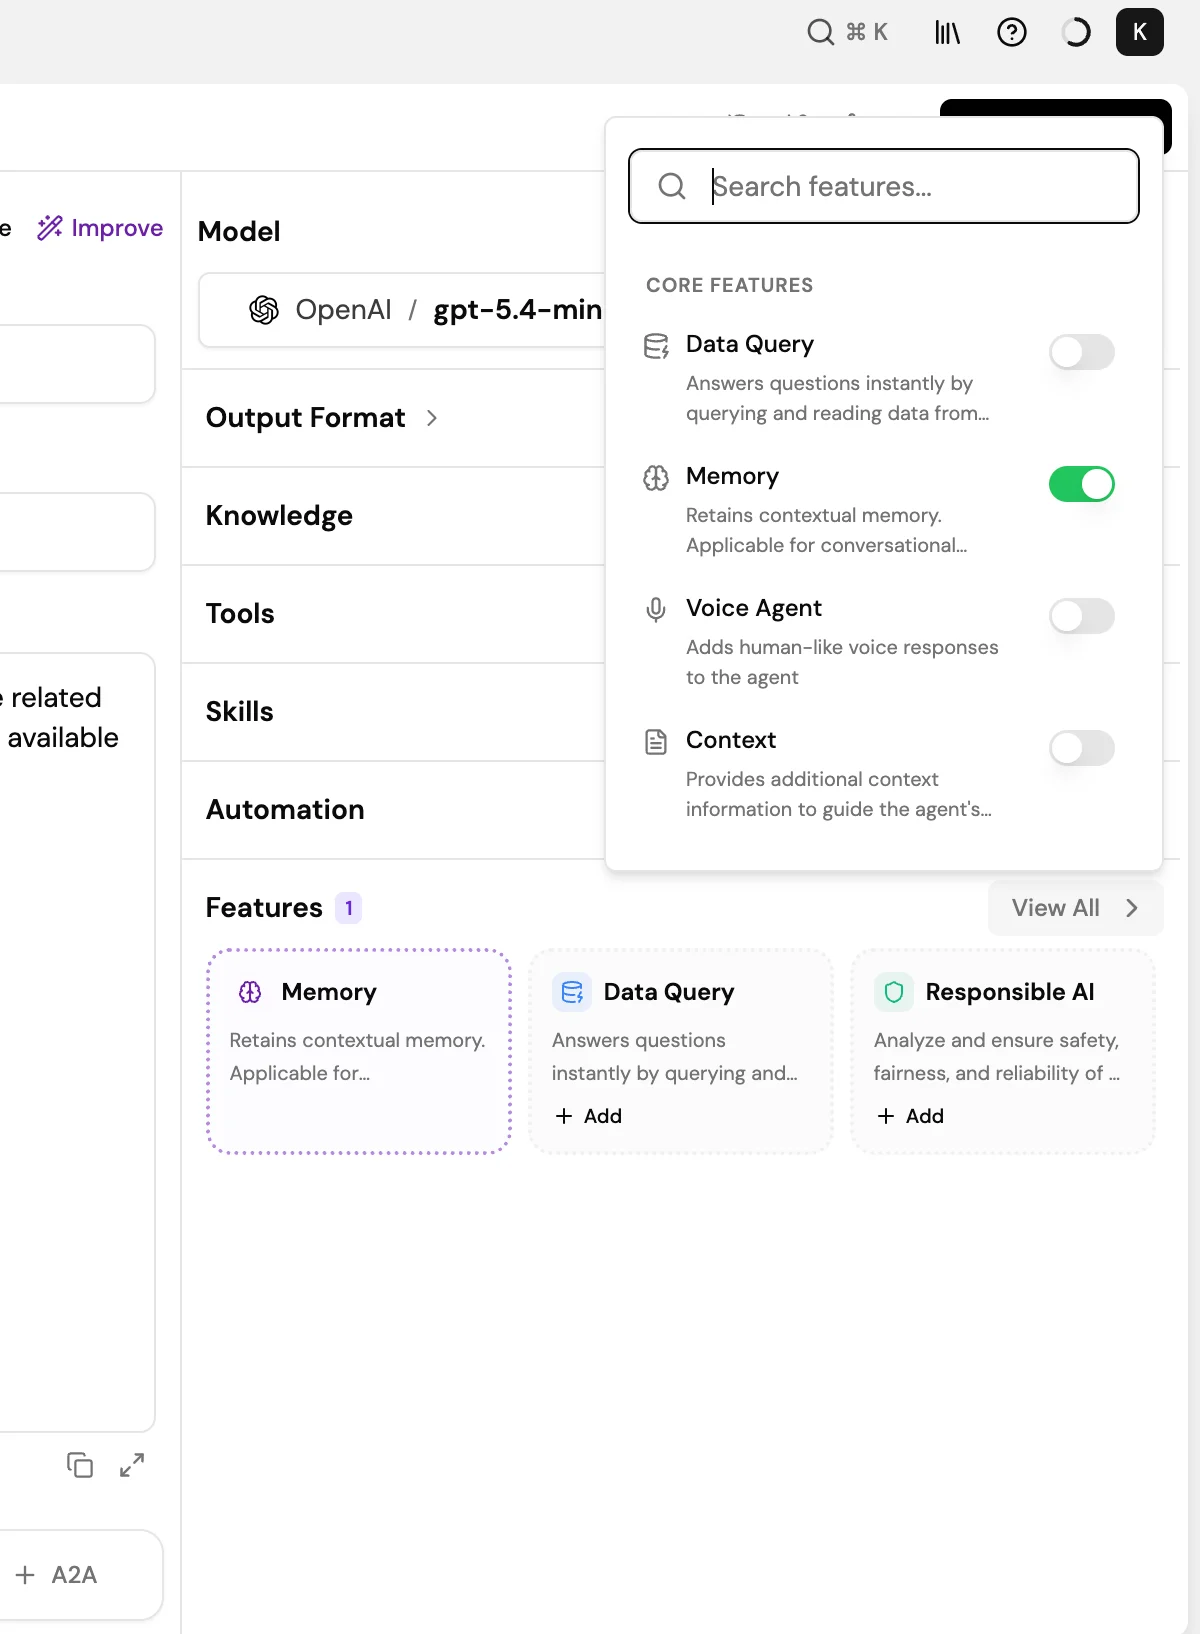Turn on the Voice Agent toggle
Viewport: 1200px width, 1634px height.
1082,616
